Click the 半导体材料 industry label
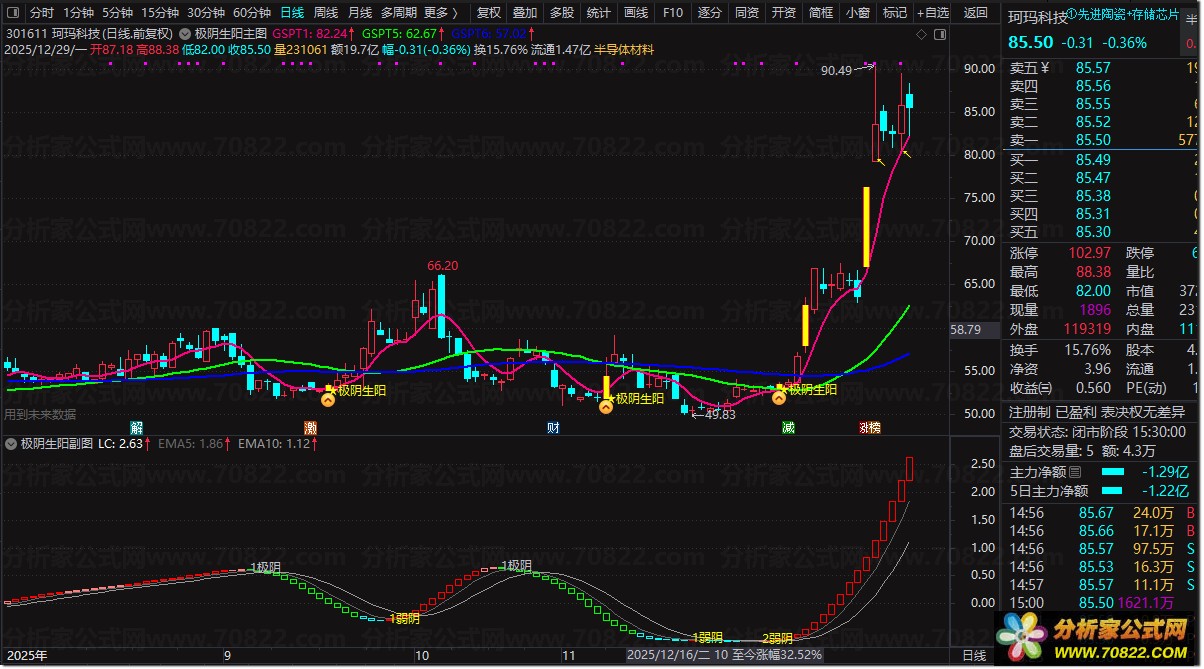1204x669 pixels. (624, 48)
